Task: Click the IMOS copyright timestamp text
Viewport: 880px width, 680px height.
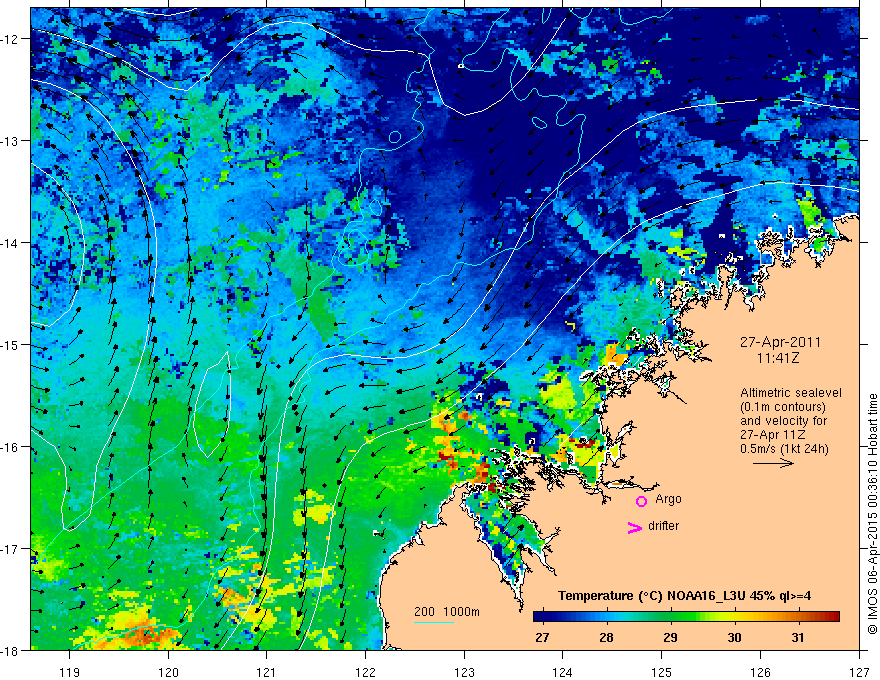Action: click(872, 514)
